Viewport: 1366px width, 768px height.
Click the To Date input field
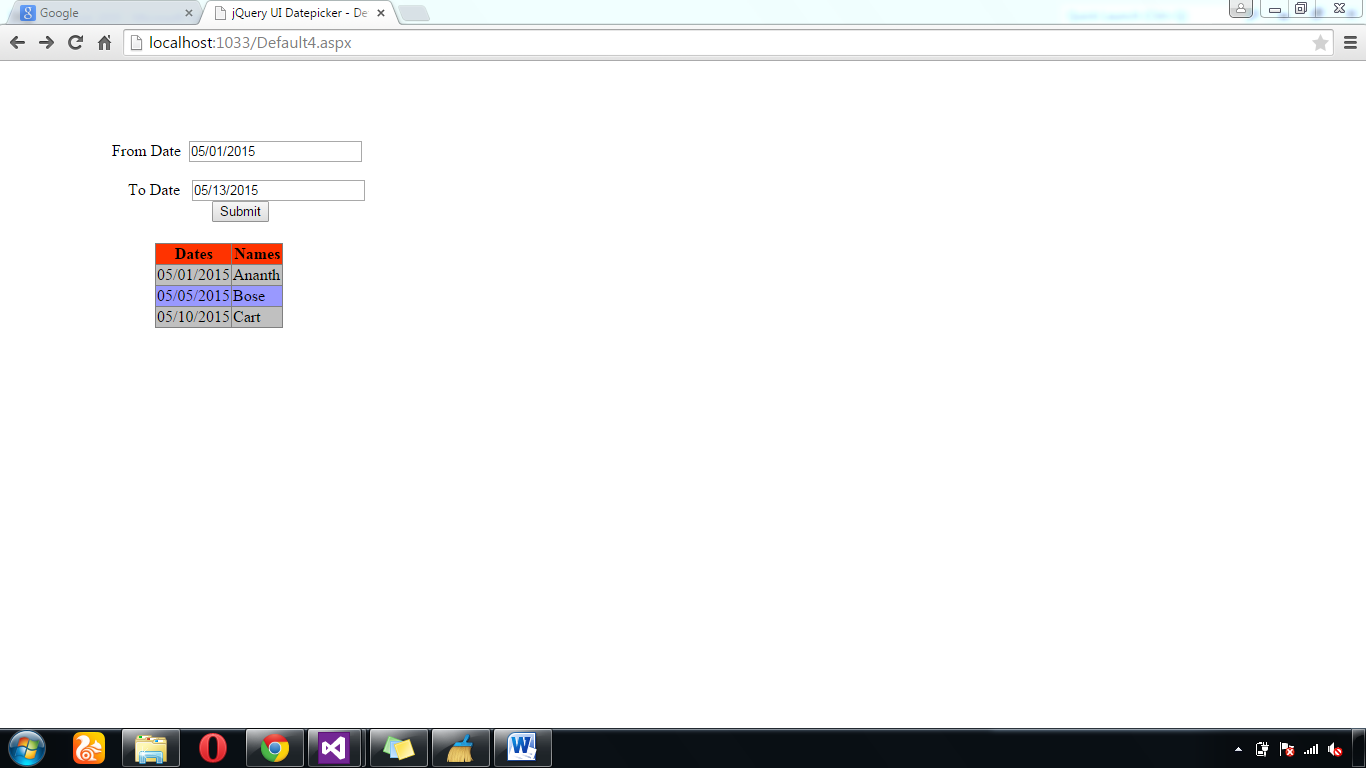click(278, 190)
